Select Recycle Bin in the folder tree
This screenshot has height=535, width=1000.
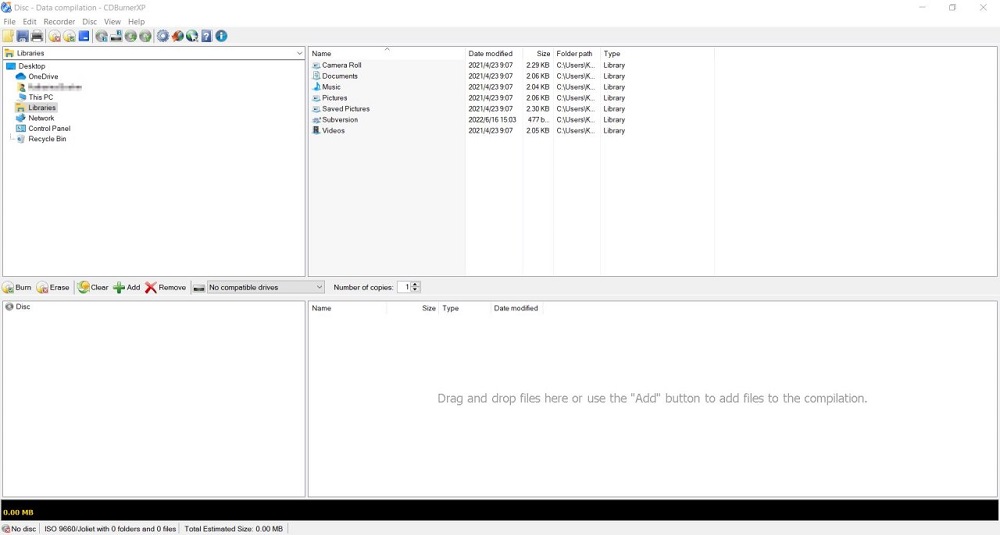tap(41, 139)
